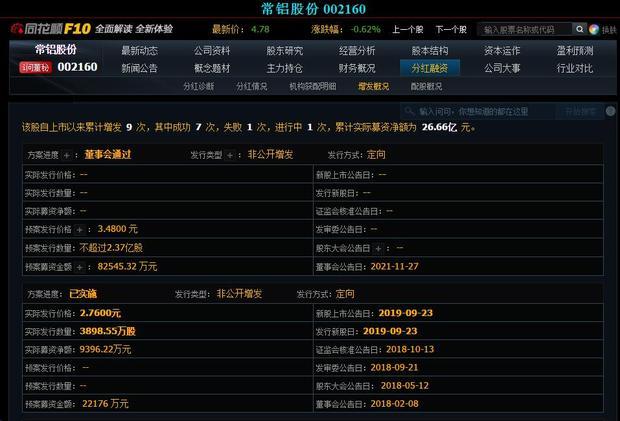Open the 公司大事 tab
This screenshot has height=421, width=620.
502,68
